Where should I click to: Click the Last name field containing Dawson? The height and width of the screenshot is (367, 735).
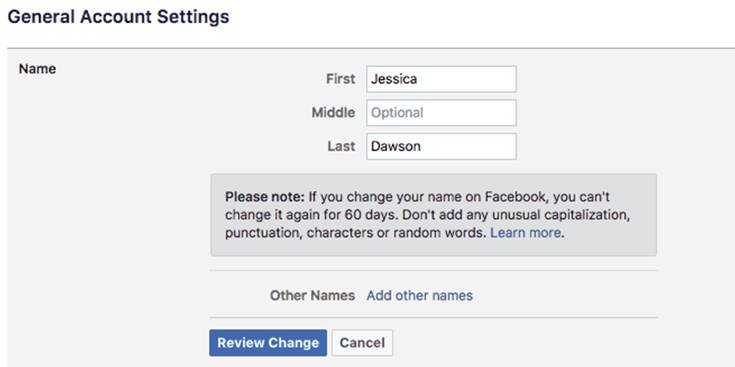pyautogui.click(x=441, y=146)
